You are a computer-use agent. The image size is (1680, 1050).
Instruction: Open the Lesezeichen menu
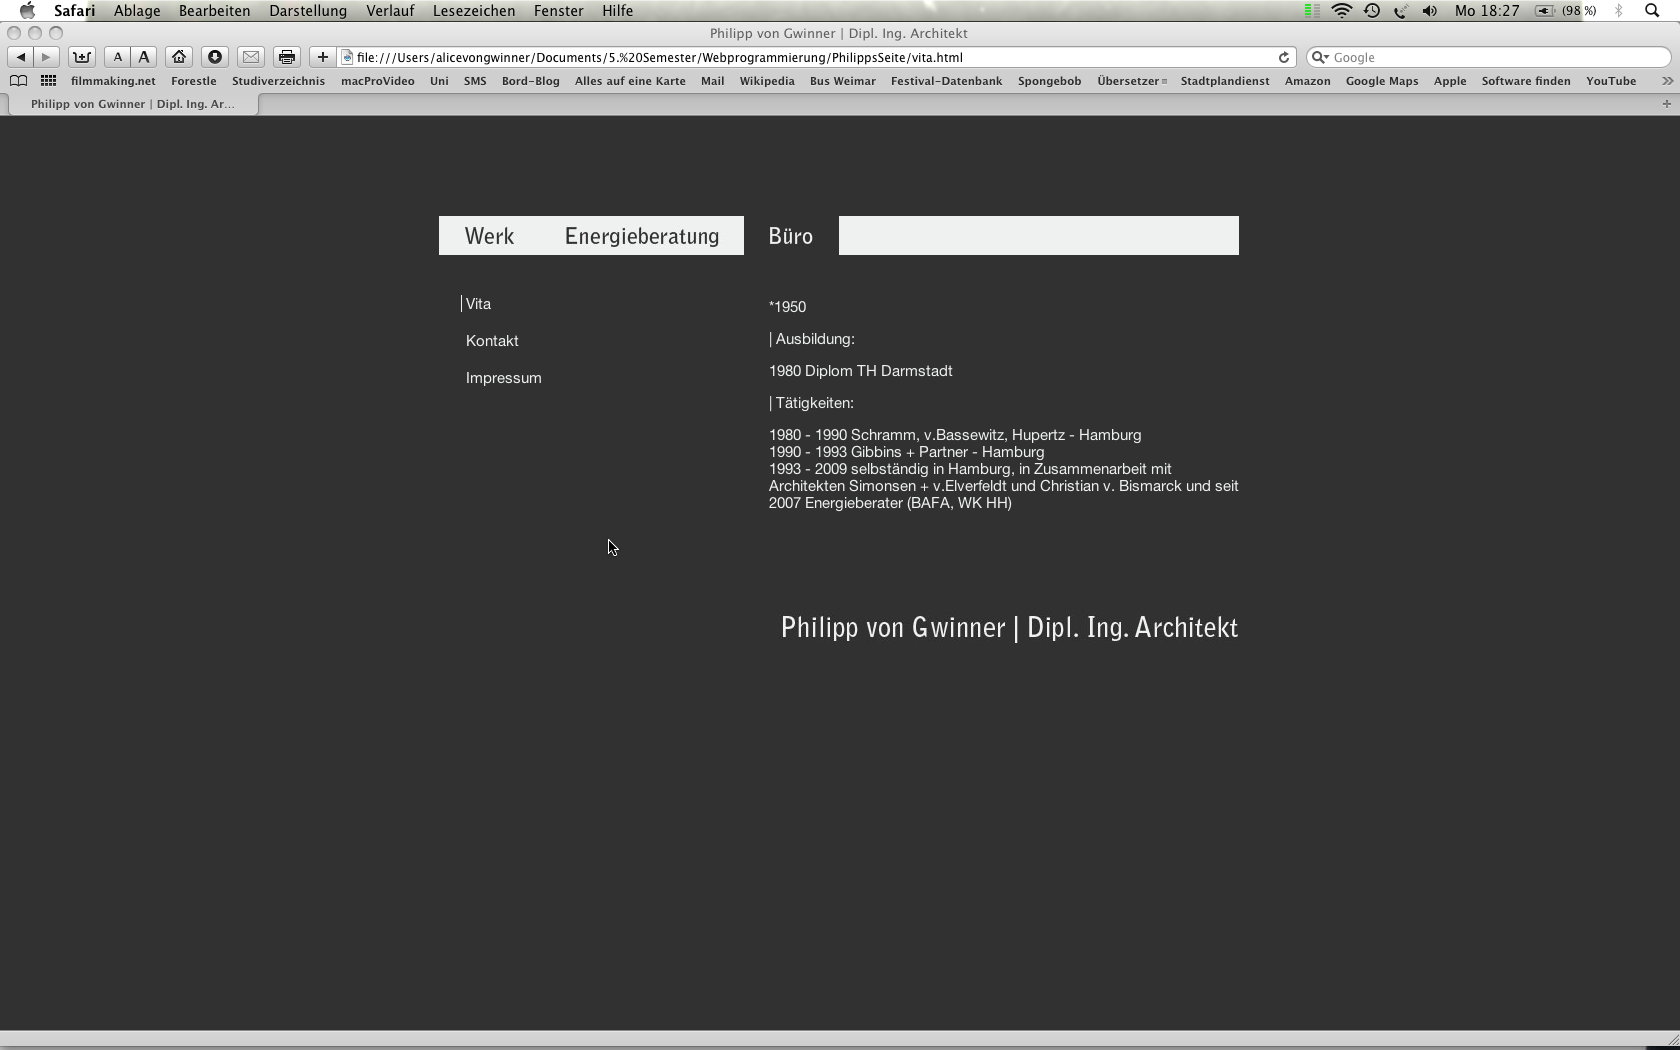(x=474, y=11)
